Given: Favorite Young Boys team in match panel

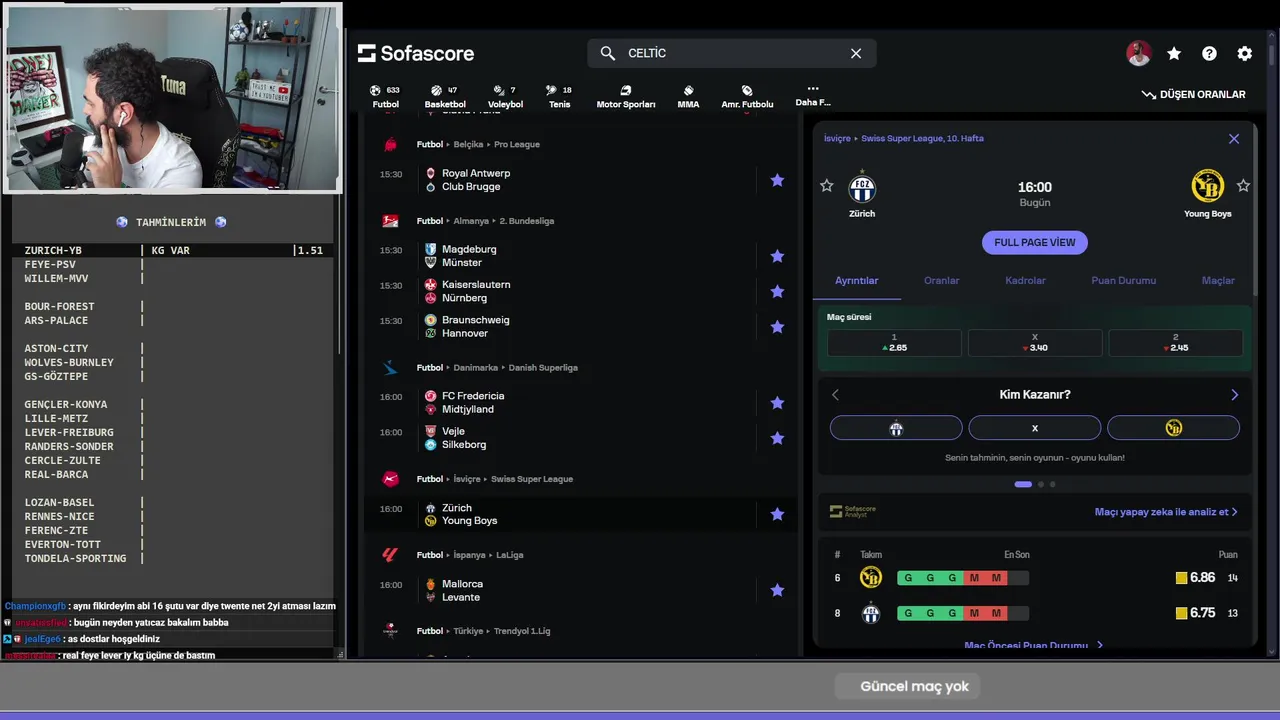Looking at the screenshot, I should (x=1243, y=186).
